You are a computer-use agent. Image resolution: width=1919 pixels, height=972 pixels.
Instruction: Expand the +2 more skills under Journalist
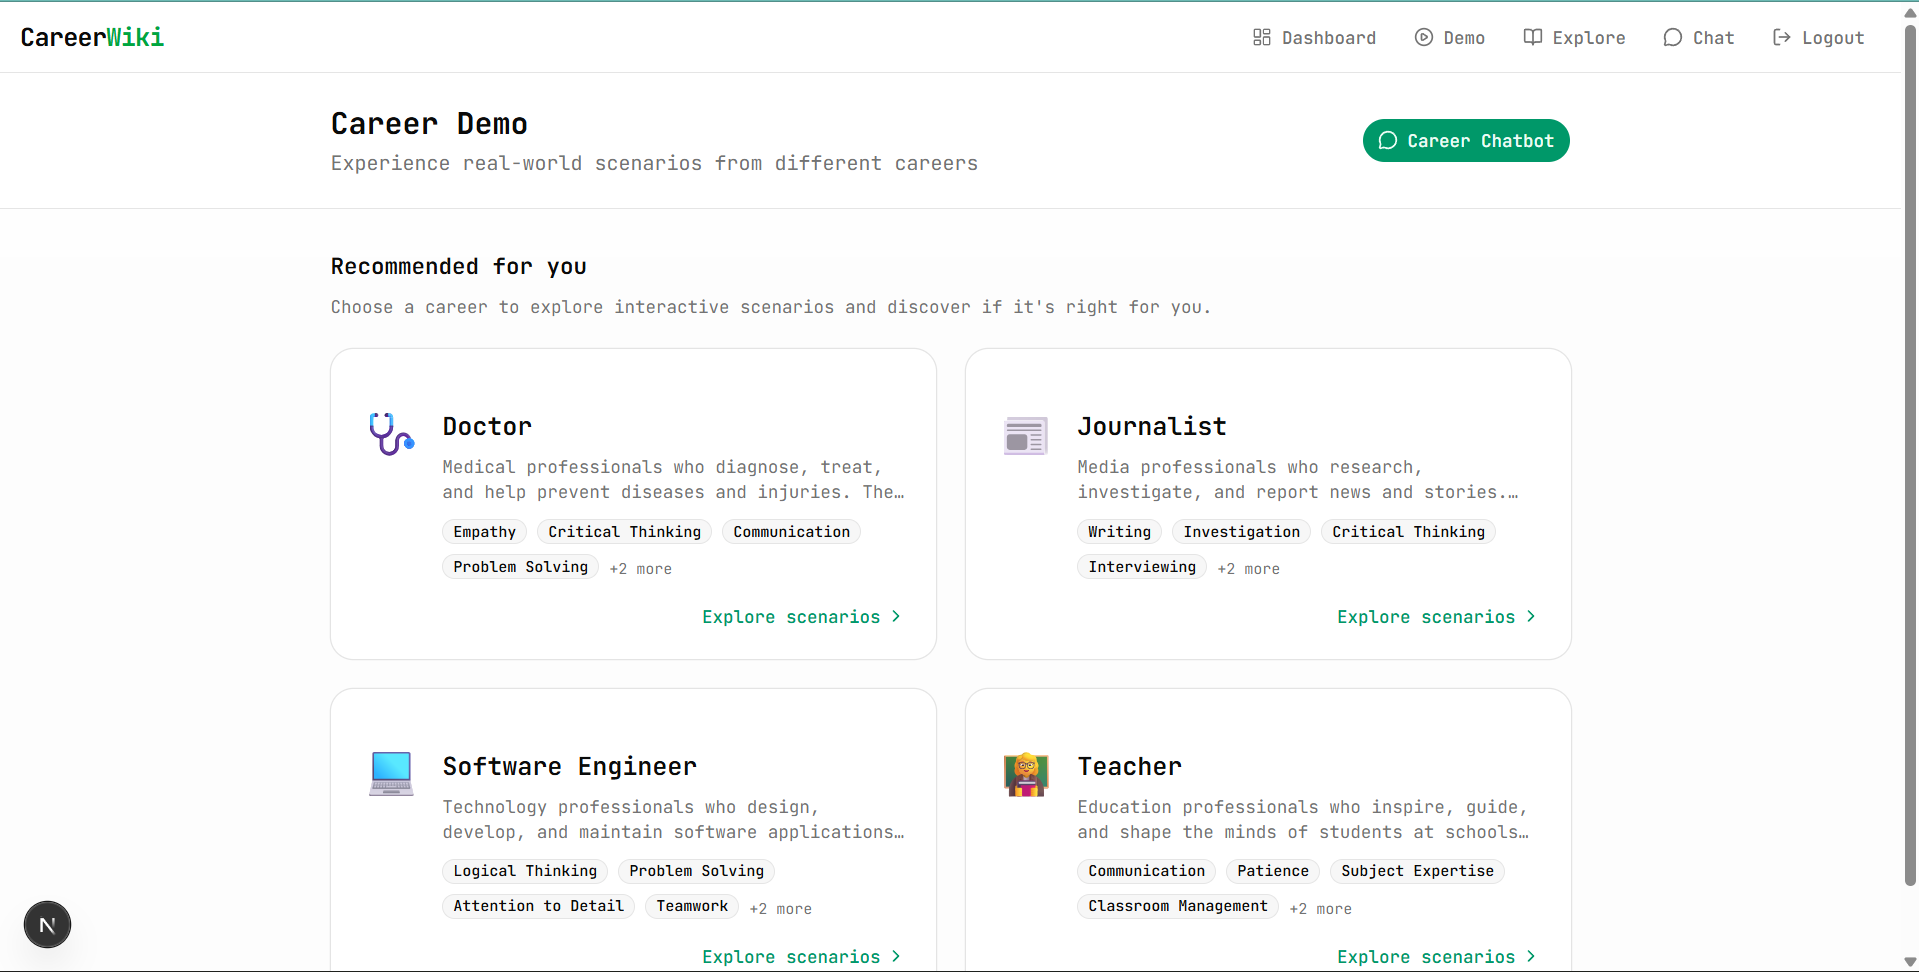click(x=1248, y=569)
